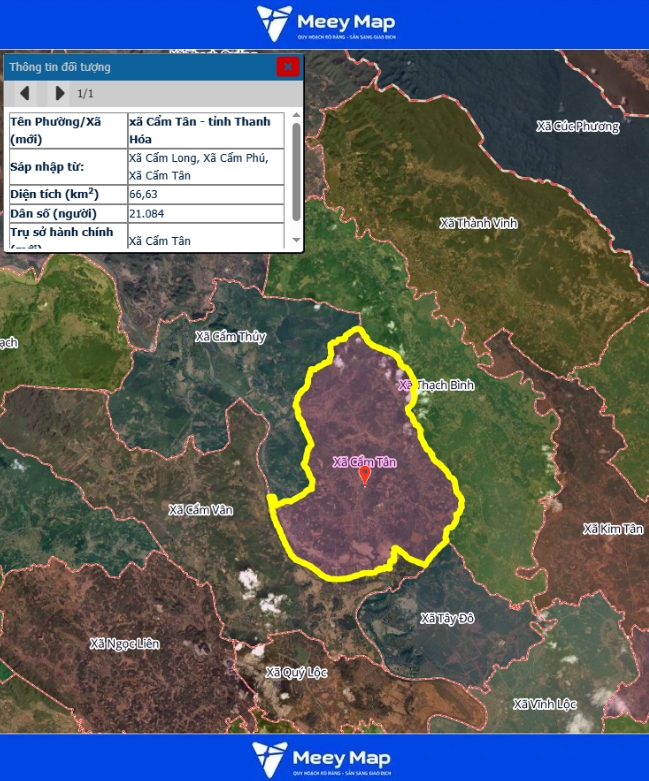Click the Xã Quý Lộc map label
The image size is (649, 781).
(x=296, y=673)
